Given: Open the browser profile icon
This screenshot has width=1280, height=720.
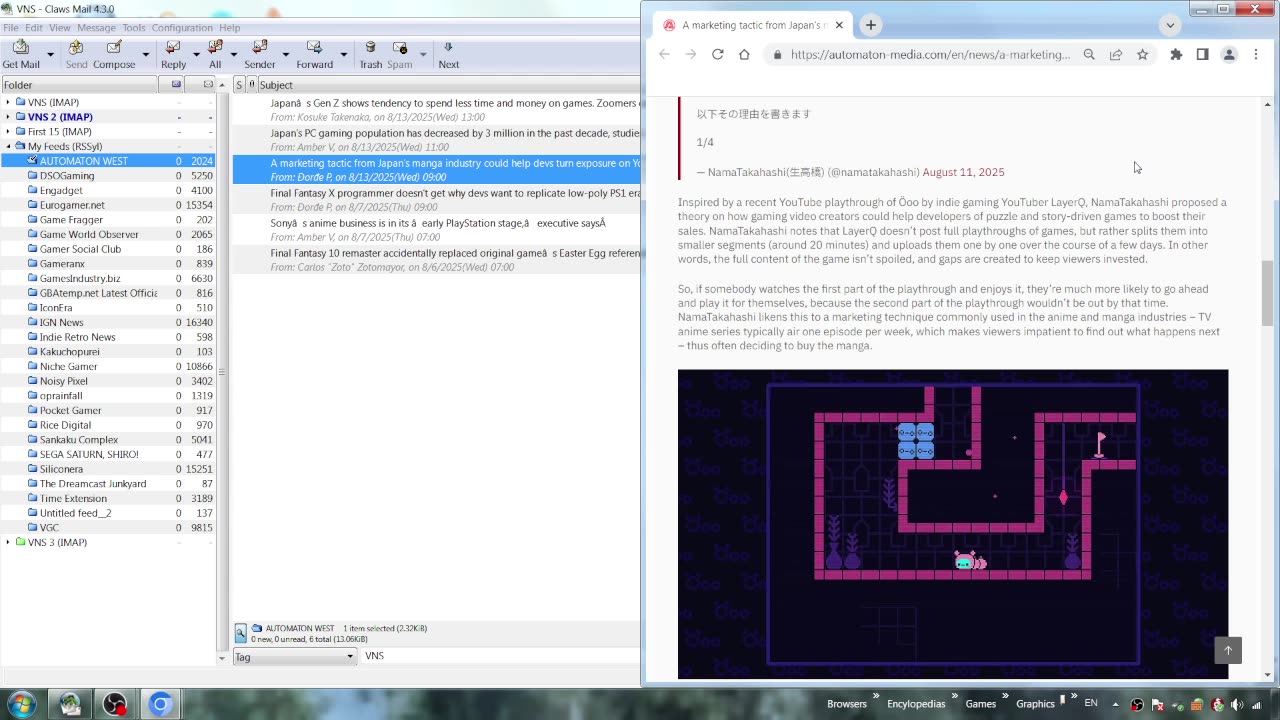Looking at the screenshot, I should tap(1229, 55).
